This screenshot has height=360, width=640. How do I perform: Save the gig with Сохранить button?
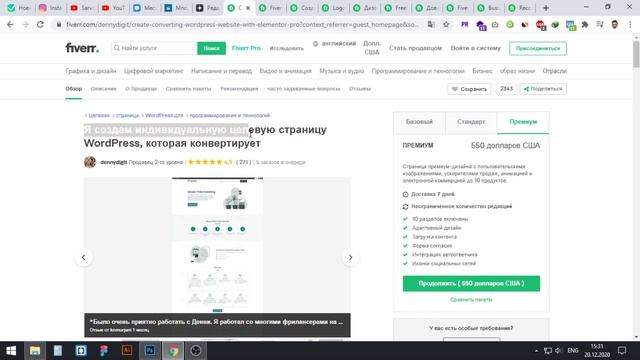tap(469, 89)
